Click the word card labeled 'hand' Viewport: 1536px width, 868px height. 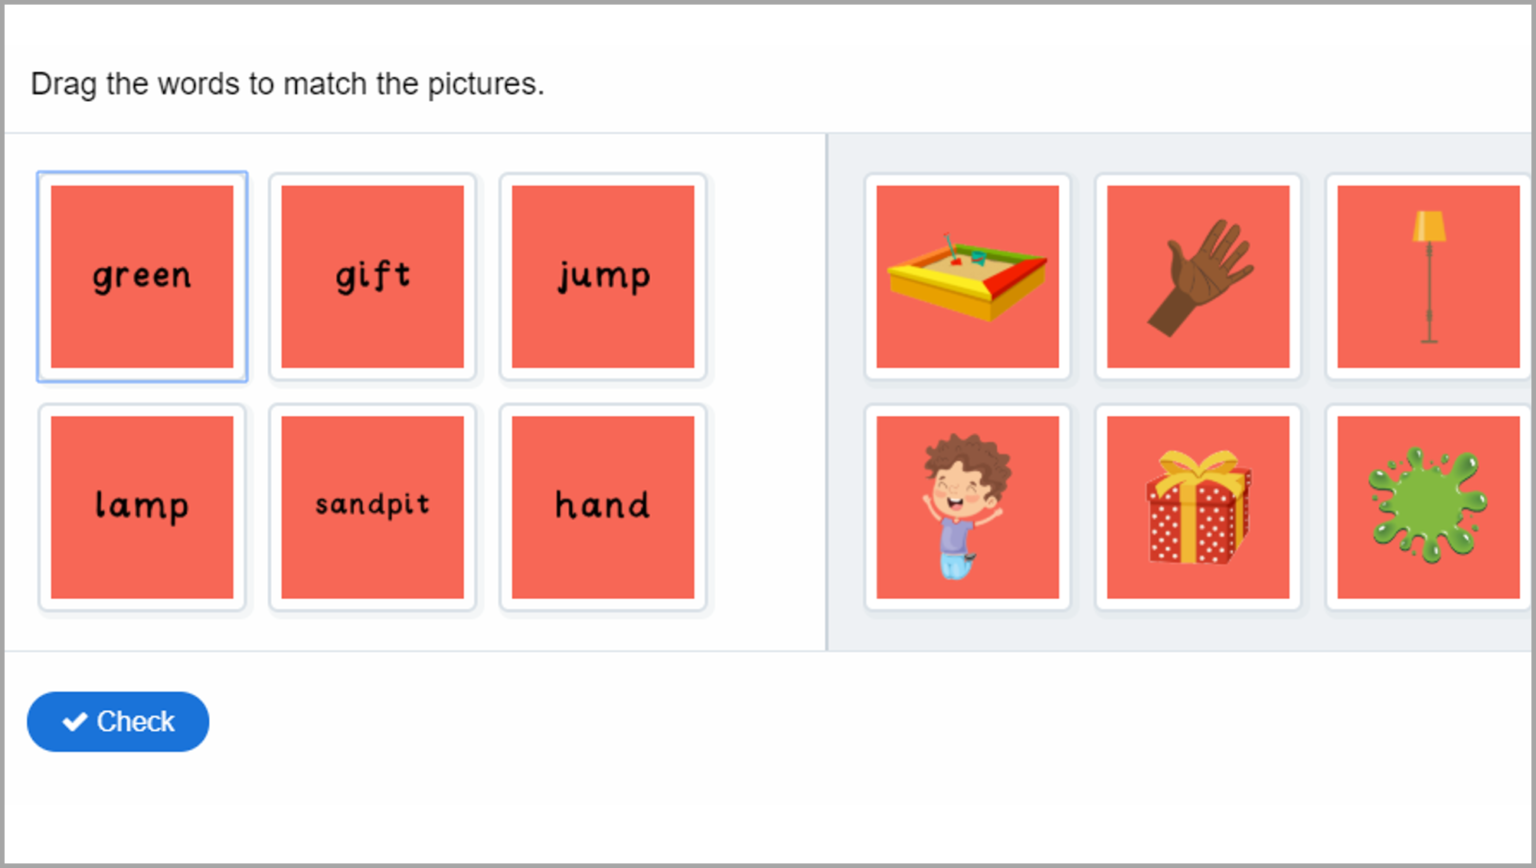pyautogui.click(x=602, y=506)
